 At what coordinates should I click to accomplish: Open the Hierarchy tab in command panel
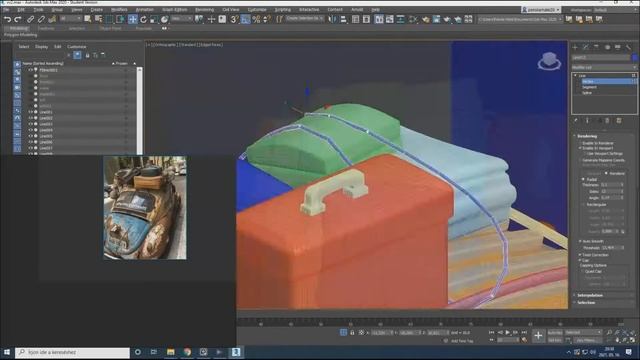[x=597, y=47]
